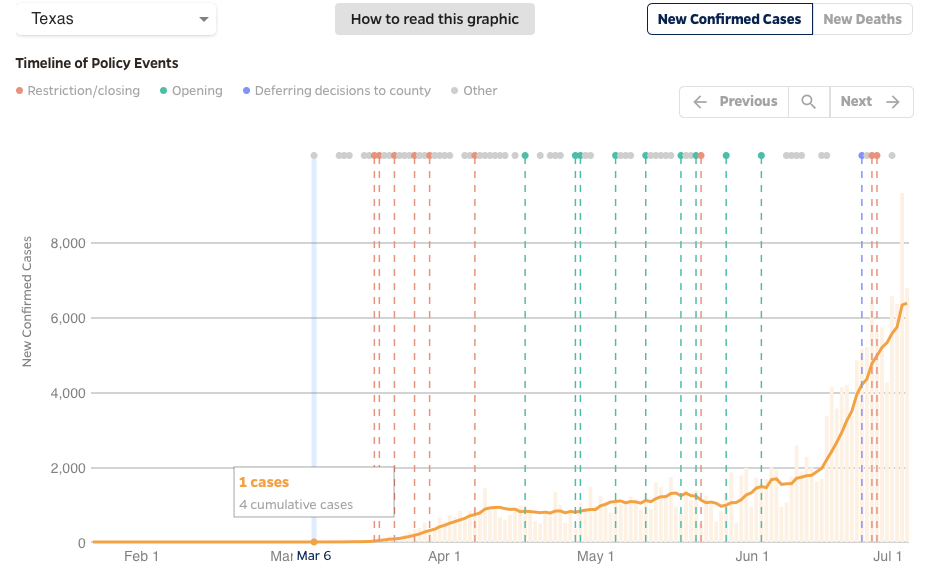This screenshot has width=925, height=587.
Task: Select the gray event dot above Mar 6
Action: (x=314, y=156)
